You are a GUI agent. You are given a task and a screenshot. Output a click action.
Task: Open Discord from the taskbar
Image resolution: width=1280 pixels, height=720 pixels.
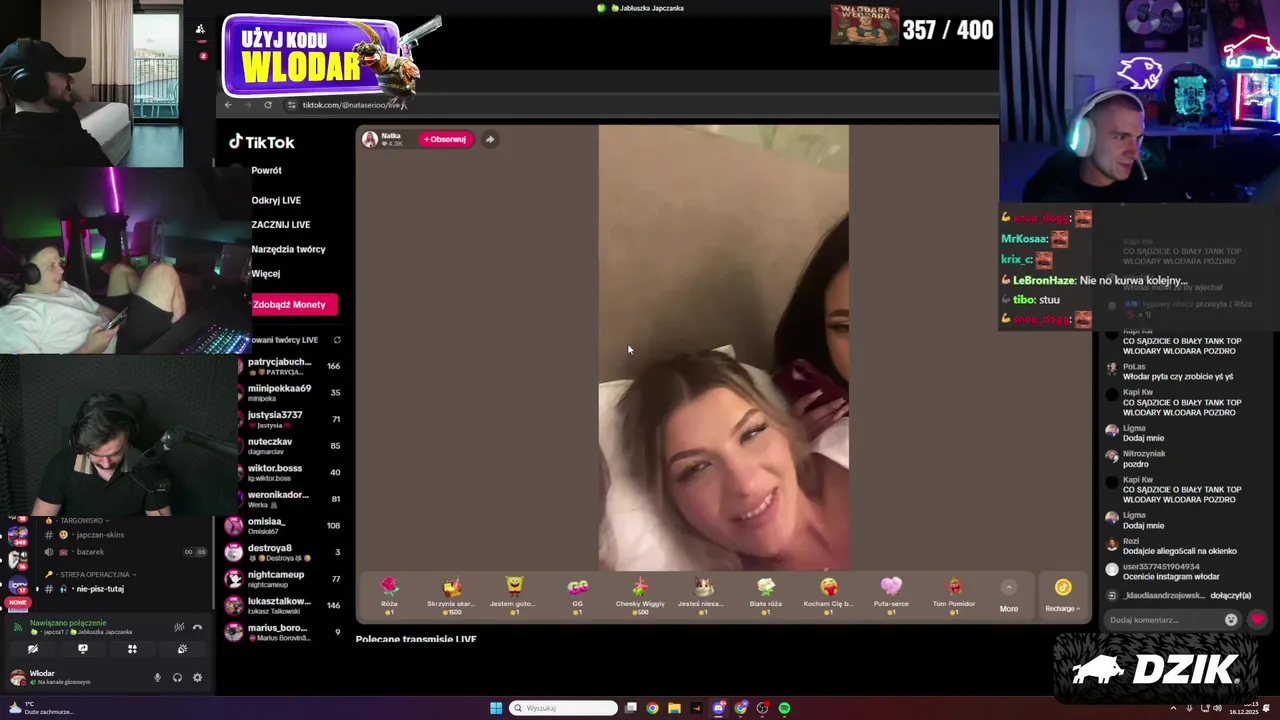tap(718, 708)
